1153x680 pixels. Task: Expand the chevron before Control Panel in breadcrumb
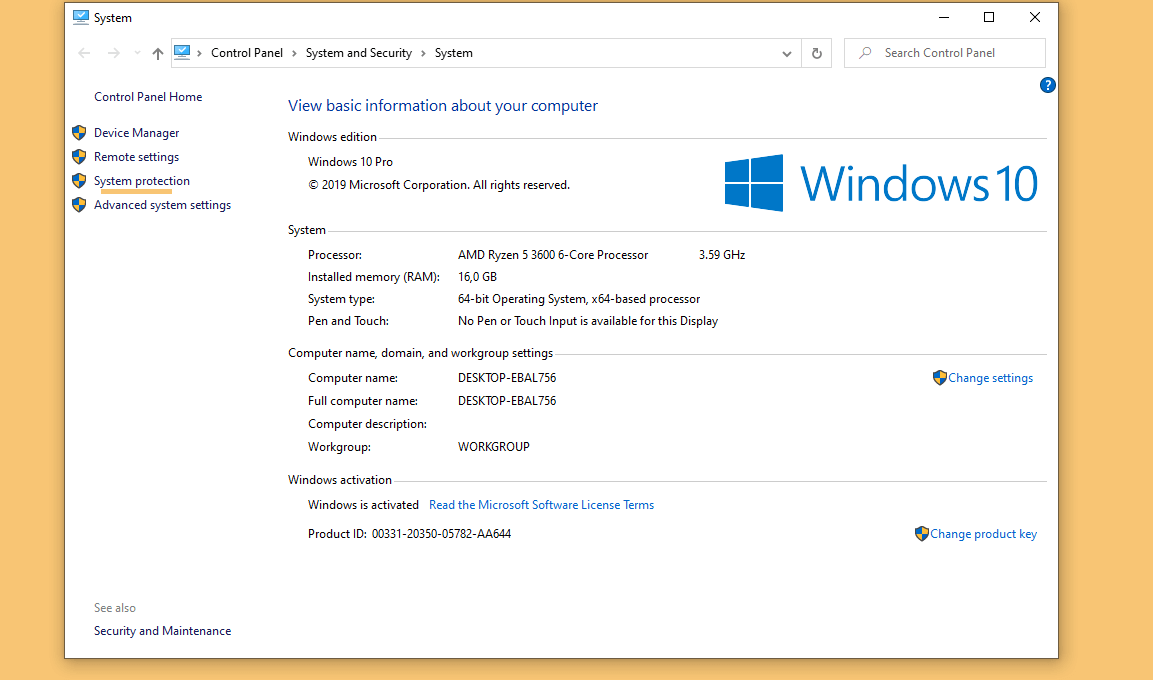click(x=199, y=53)
